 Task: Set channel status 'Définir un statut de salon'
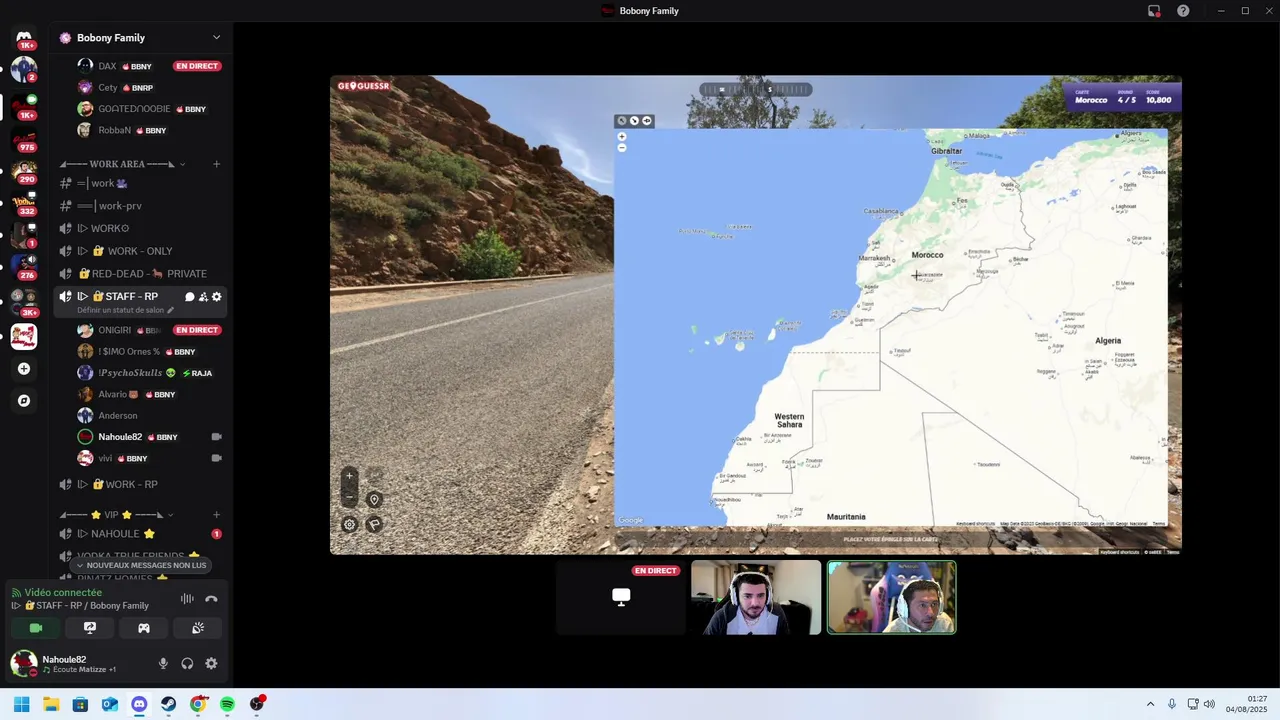pyautogui.click(x=125, y=310)
